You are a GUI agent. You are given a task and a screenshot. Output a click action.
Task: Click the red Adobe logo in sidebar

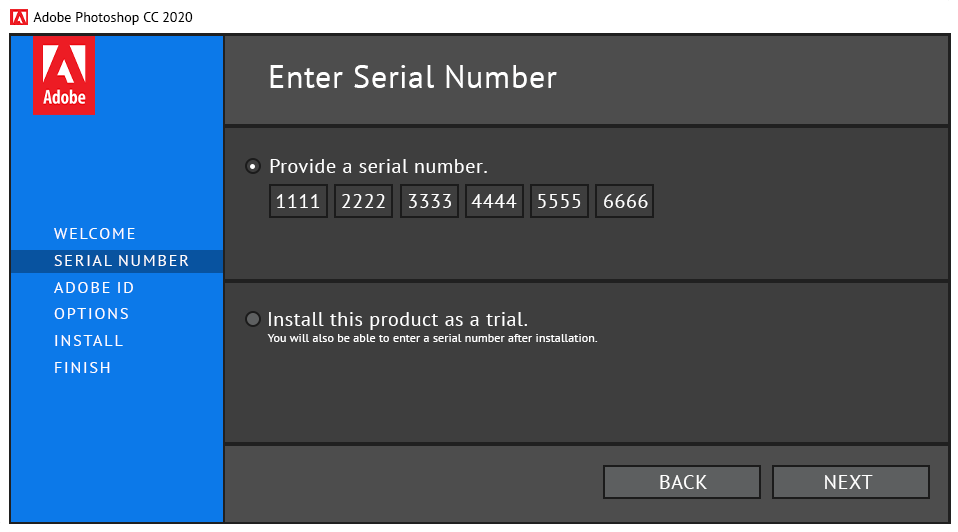point(64,75)
